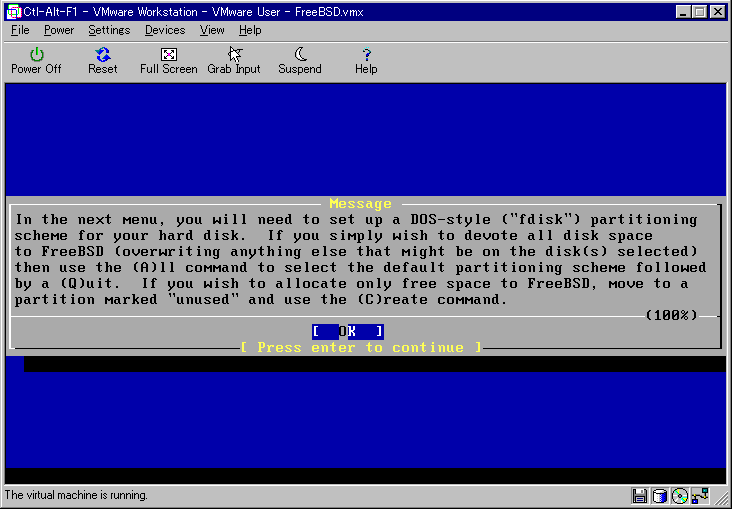
Task: Click the resize grip in status bar
Action: point(721,499)
